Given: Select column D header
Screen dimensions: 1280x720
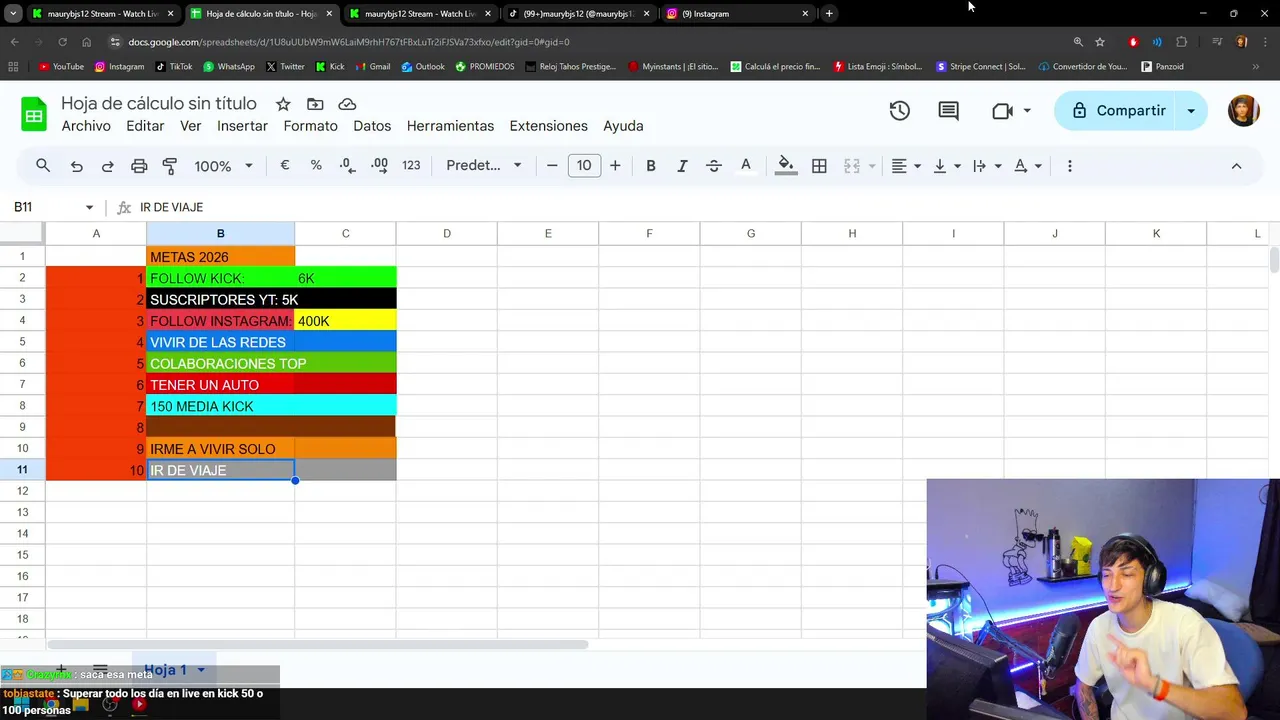Looking at the screenshot, I should [447, 233].
